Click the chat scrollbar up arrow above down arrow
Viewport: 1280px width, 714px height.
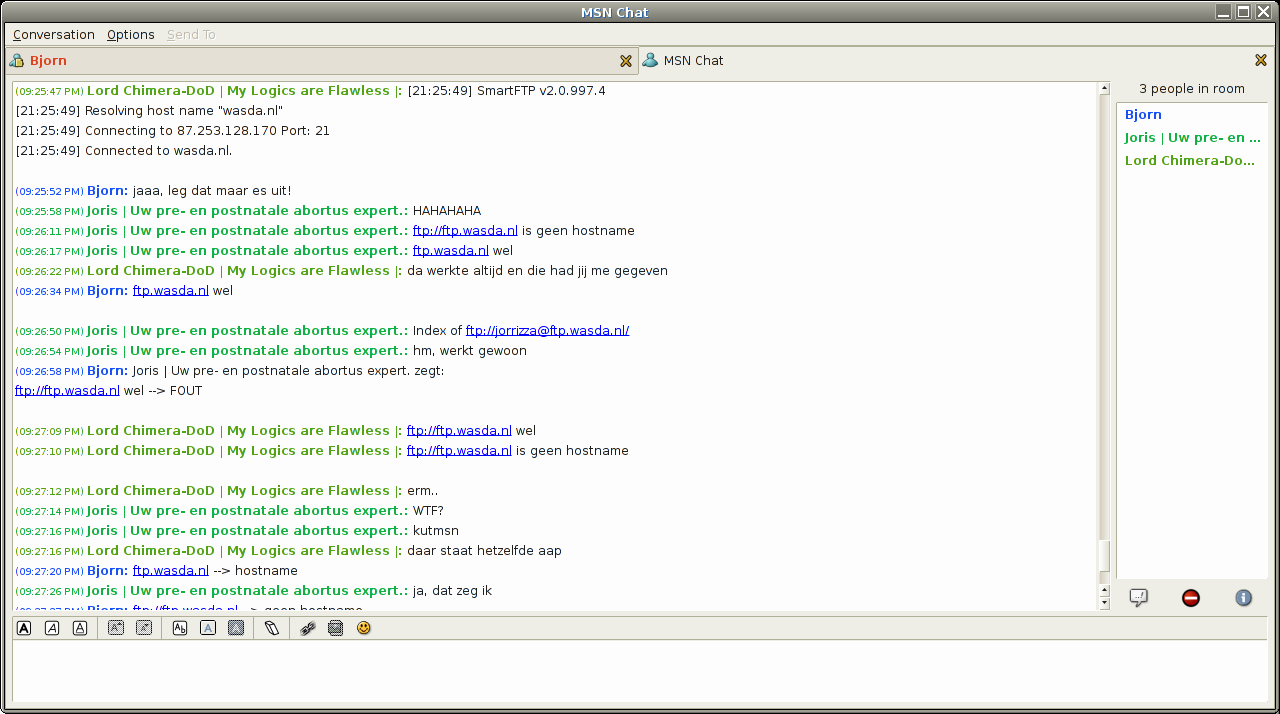(x=1104, y=590)
